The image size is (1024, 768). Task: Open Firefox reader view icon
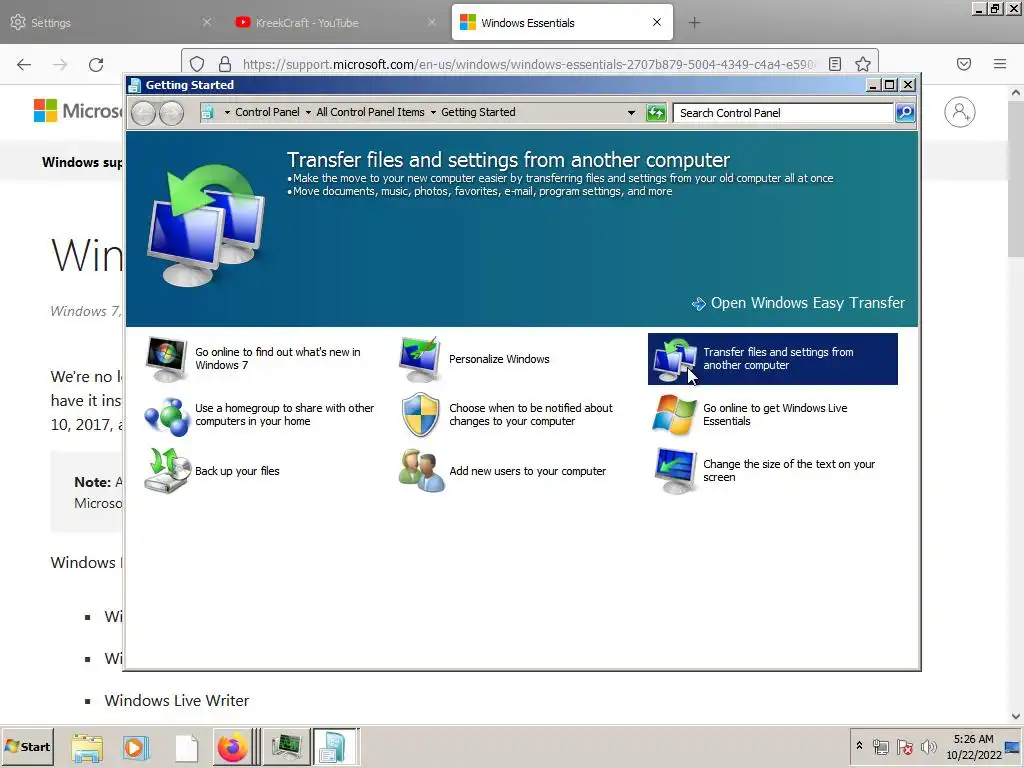(x=835, y=64)
